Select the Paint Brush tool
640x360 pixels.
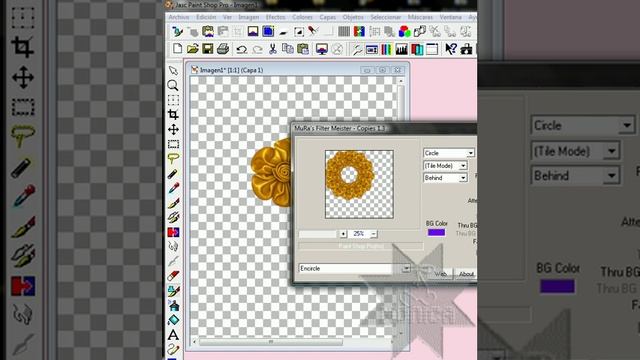click(173, 203)
